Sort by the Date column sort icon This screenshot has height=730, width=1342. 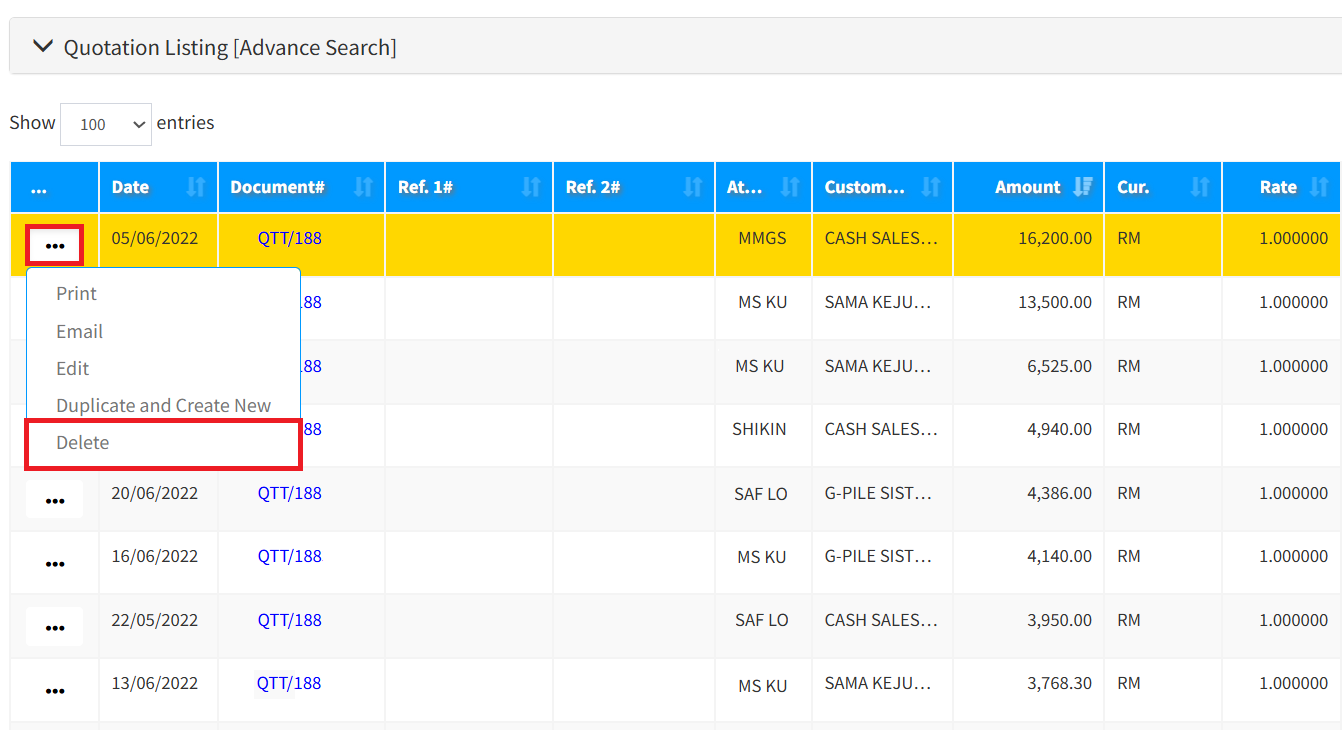coord(196,187)
